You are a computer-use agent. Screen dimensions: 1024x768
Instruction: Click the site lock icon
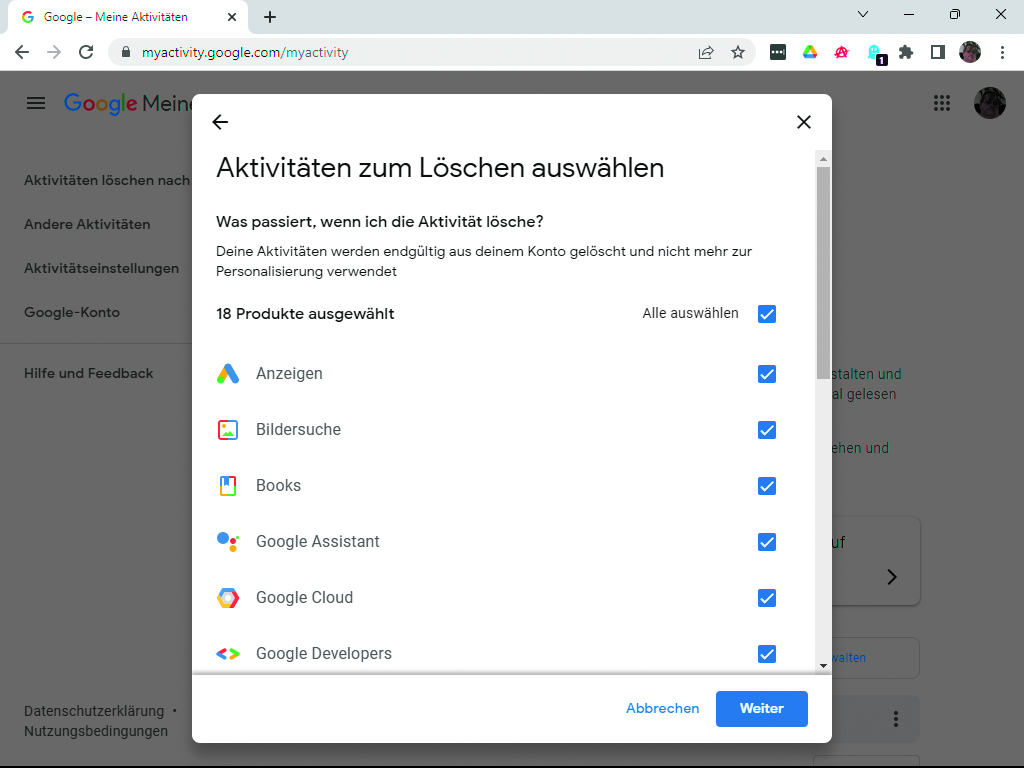tap(126, 52)
